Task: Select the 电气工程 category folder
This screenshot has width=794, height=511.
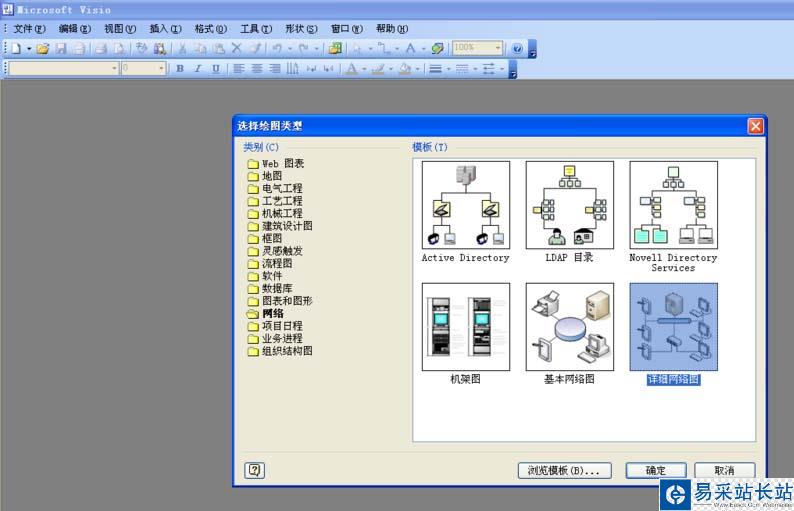Action: pos(275,188)
